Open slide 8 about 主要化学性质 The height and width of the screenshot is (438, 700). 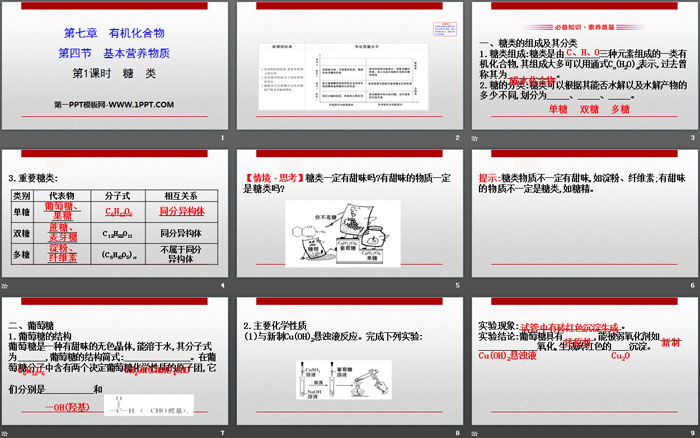pyautogui.click(x=350, y=361)
